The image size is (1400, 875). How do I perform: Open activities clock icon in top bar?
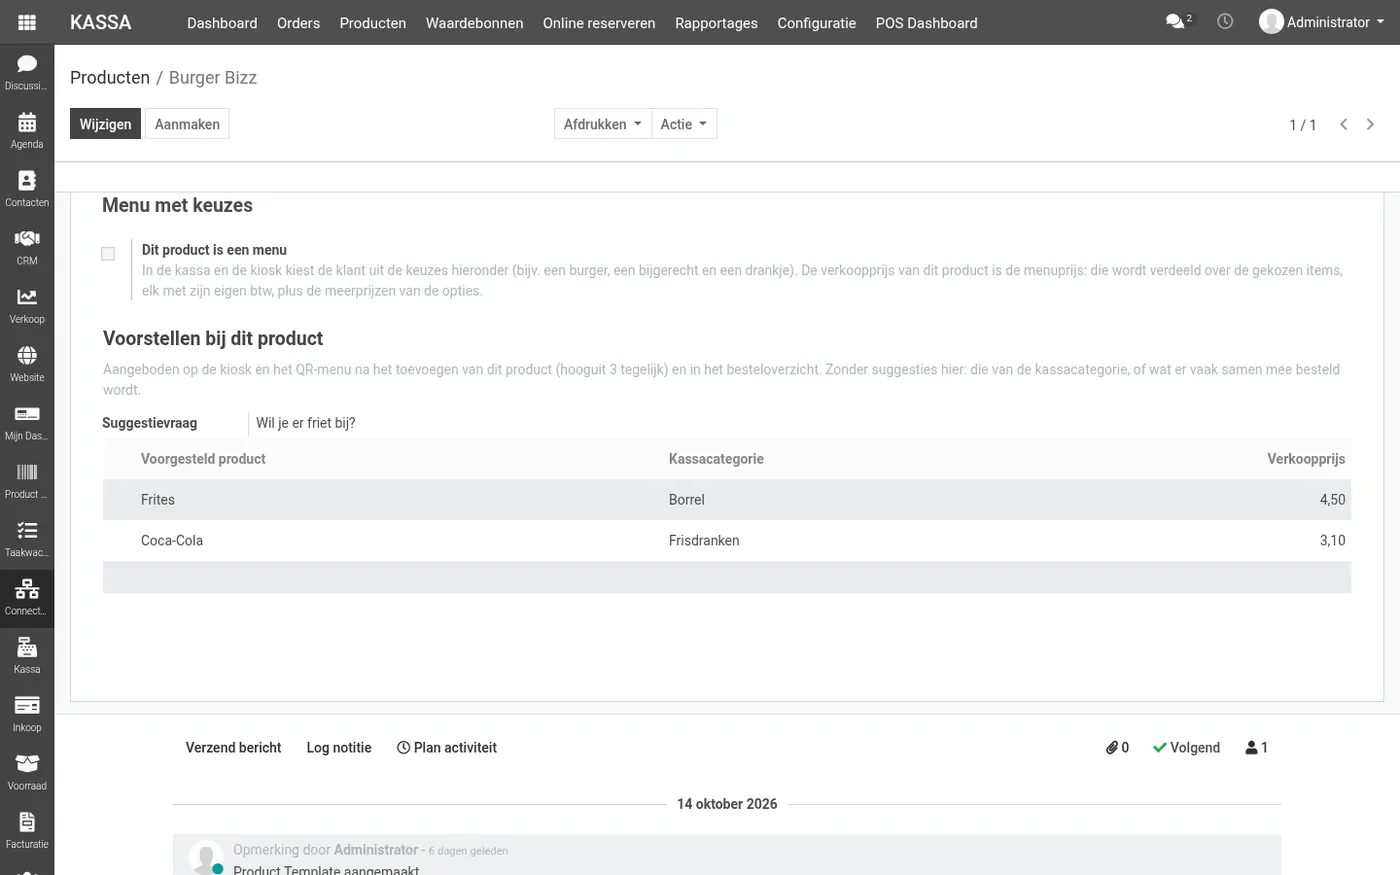[x=1225, y=21]
